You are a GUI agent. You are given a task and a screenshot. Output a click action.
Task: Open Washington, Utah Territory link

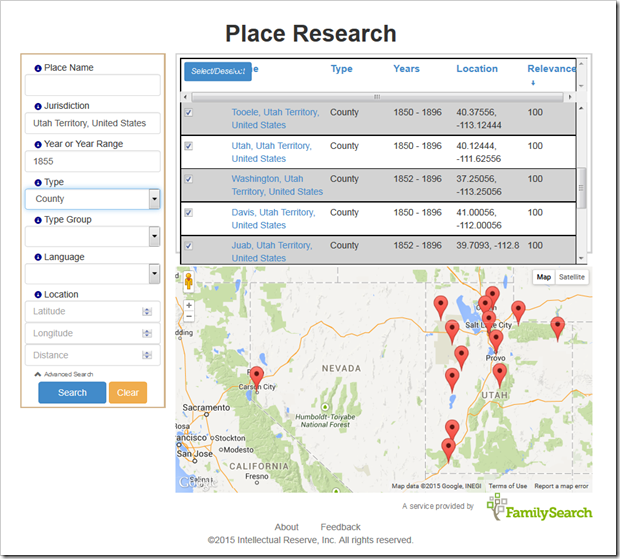pyautogui.click(x=277, y=185)
